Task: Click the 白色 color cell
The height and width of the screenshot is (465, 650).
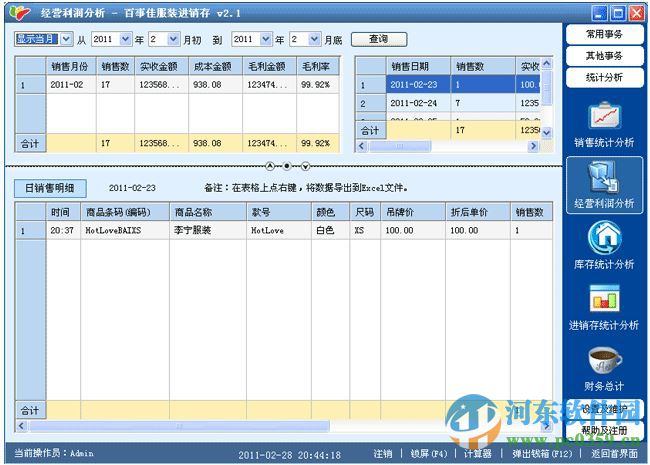Action: 330,230
